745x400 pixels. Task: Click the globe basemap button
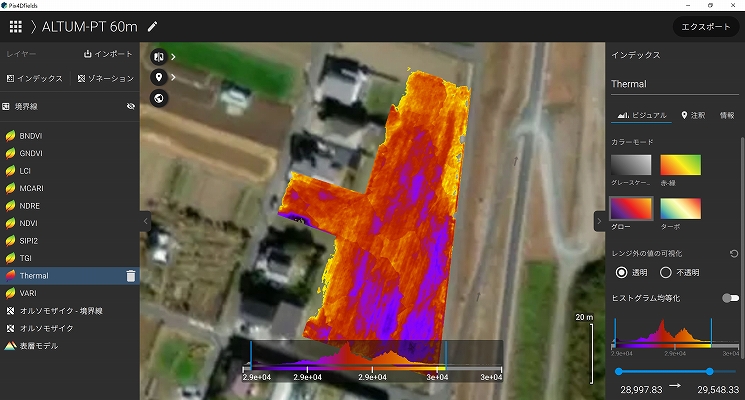tap(159, 98)
